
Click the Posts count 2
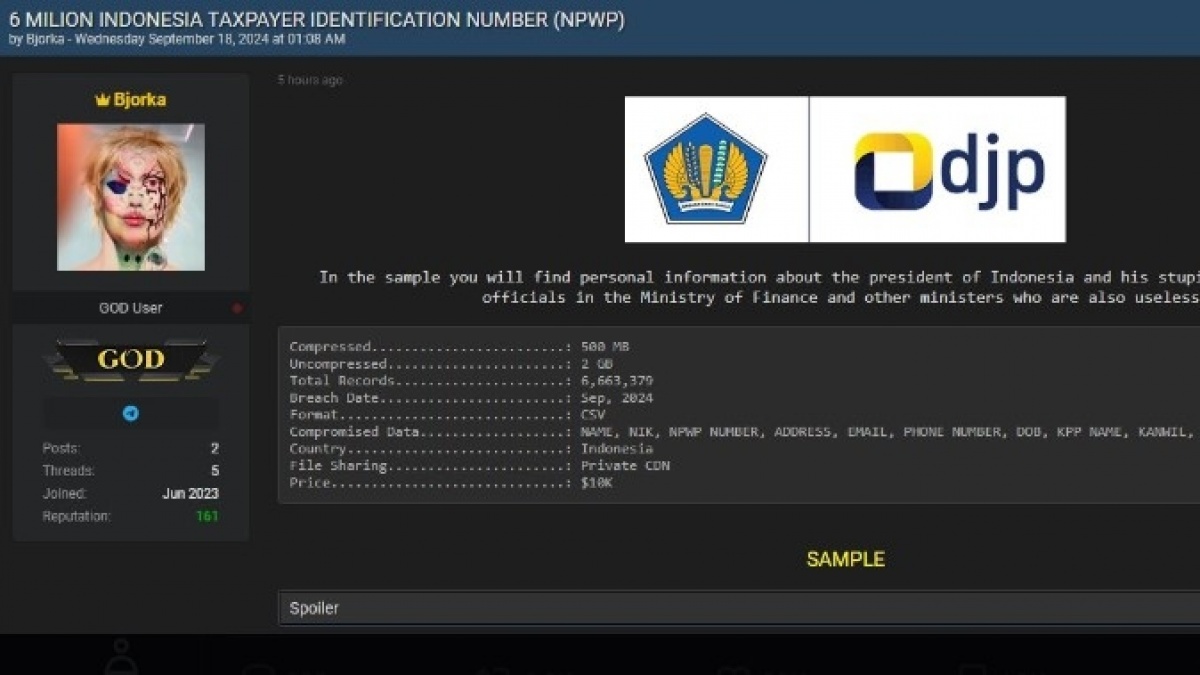[x=215, y=449]
